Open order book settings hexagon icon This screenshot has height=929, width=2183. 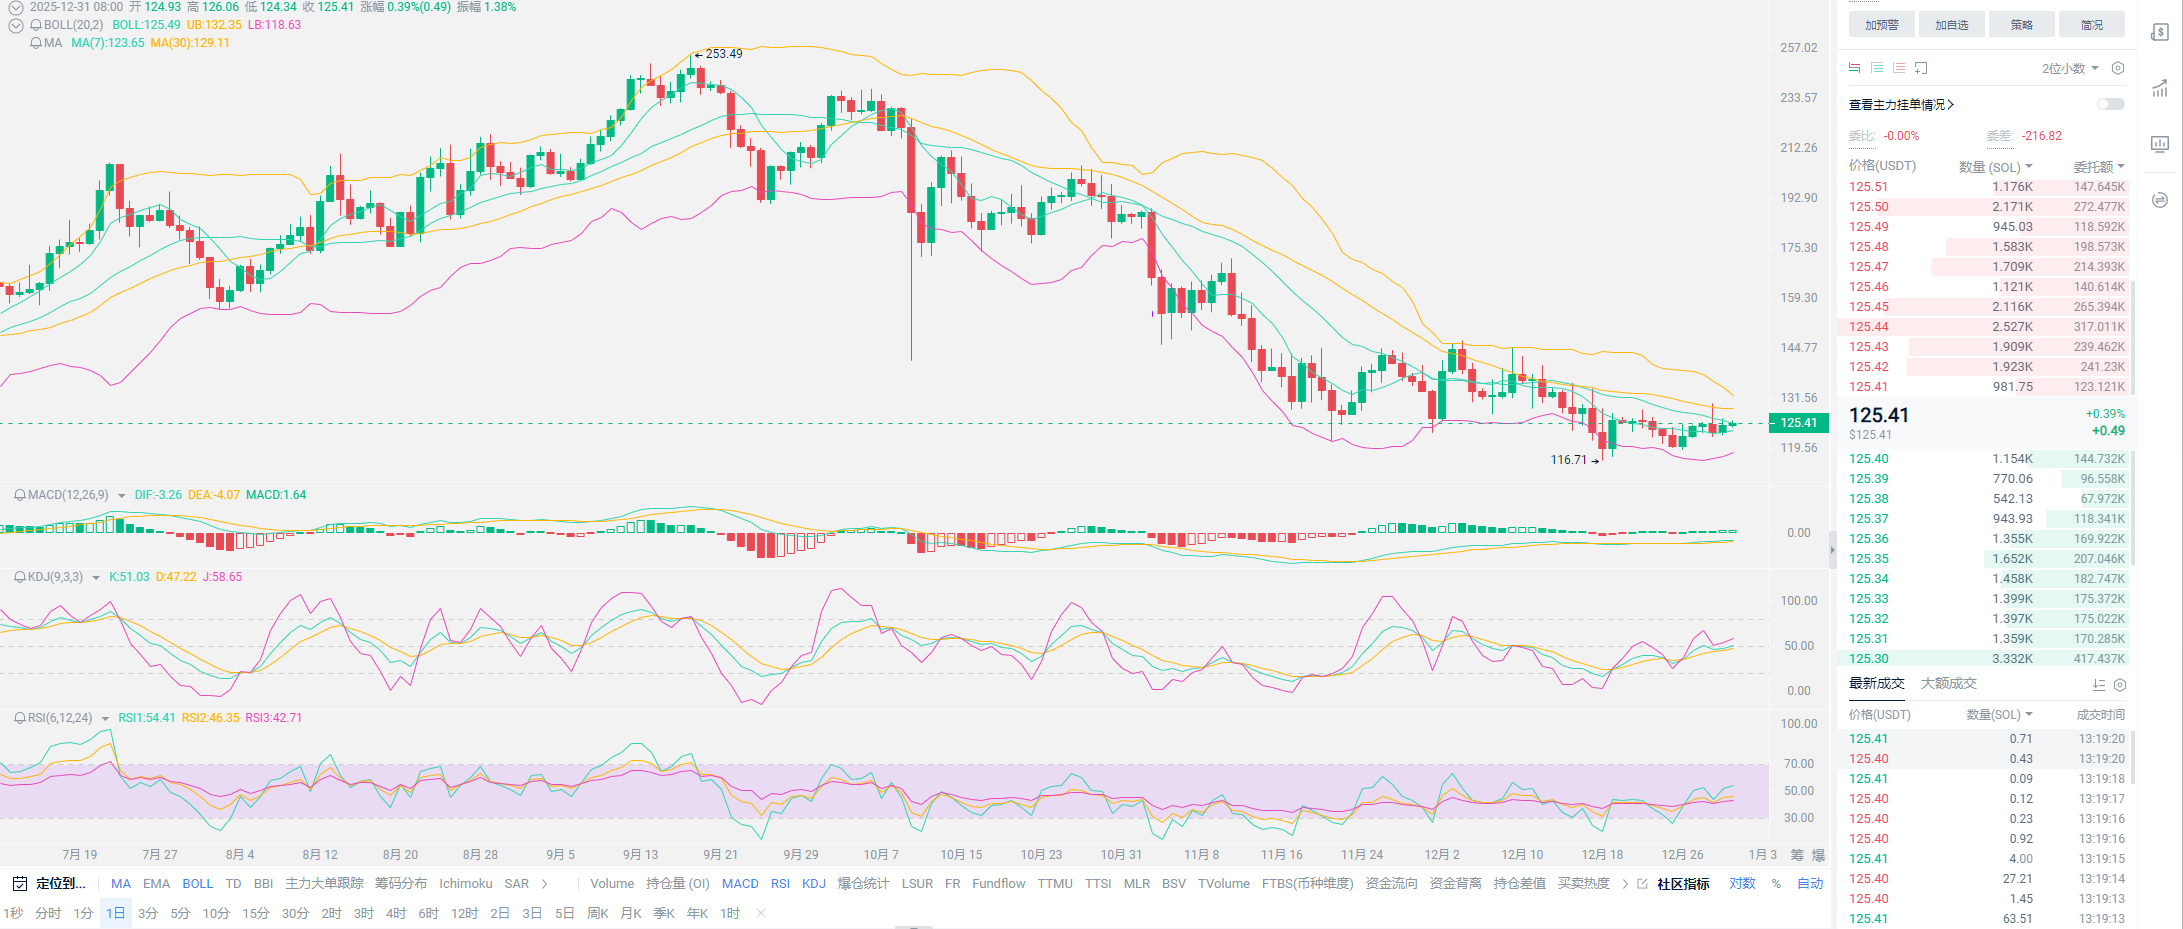coord(2117,68)
